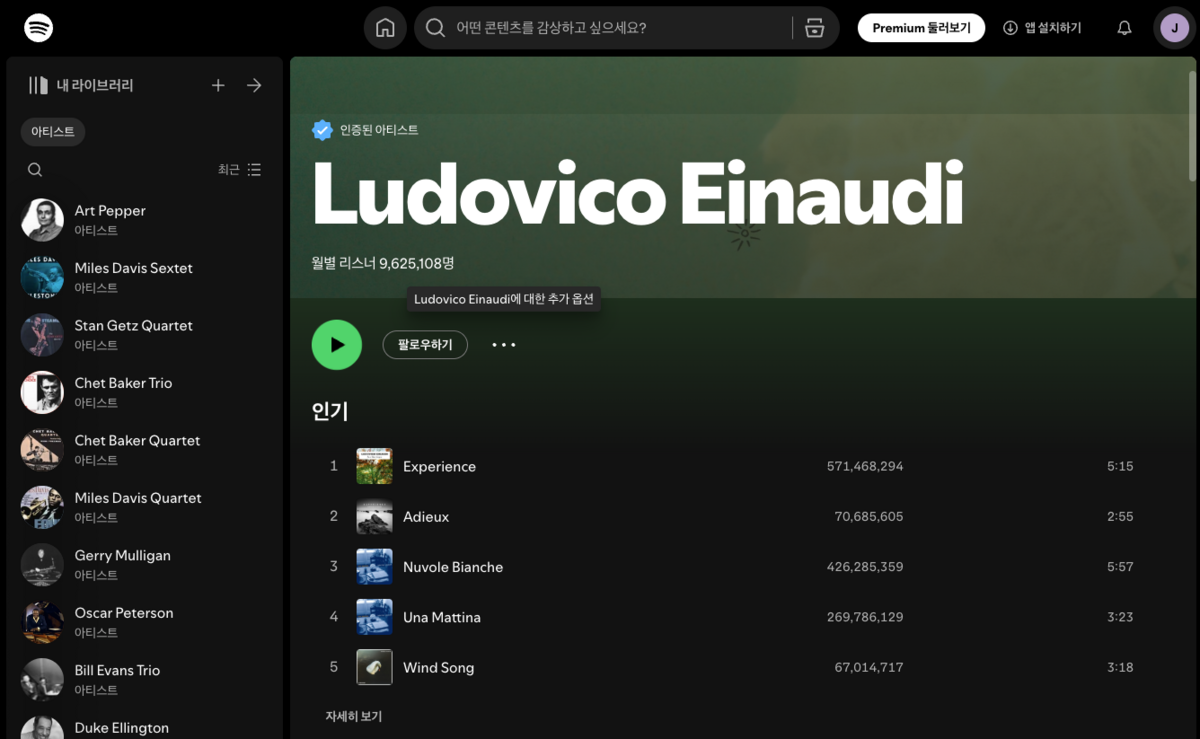
Task: Play Ludovico Einaudi with green button
Action: (337, 345)
